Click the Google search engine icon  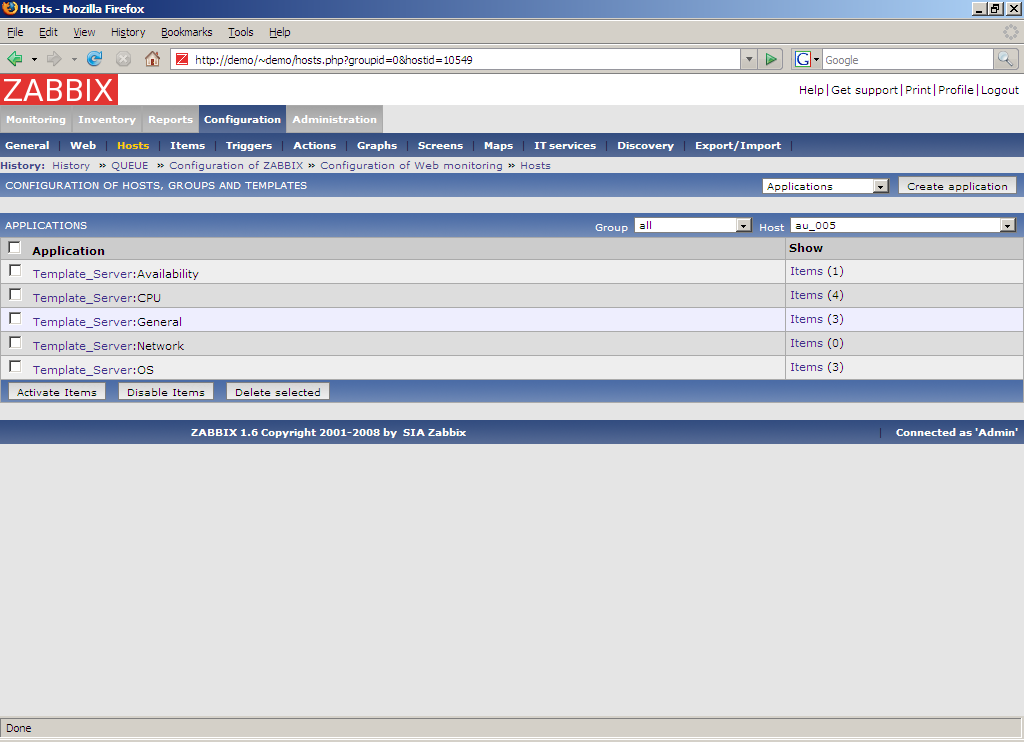803,59
